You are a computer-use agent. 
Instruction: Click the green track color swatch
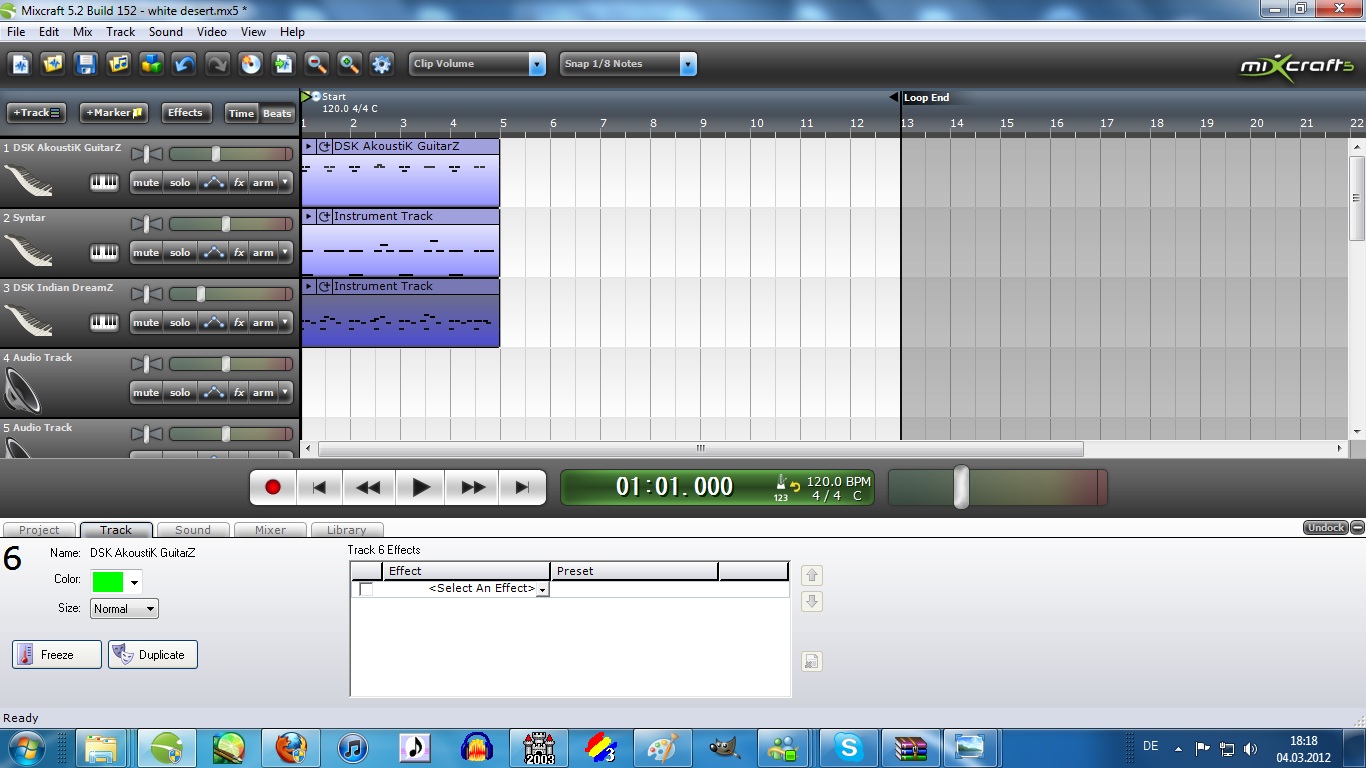click(108, 582)
